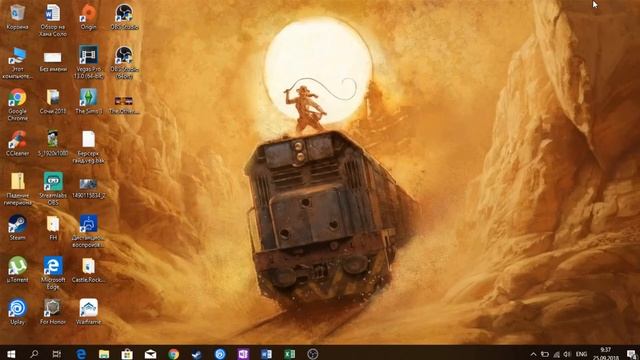Image resolution: width=640 pixels, height=360 pixels.
Task: Open the taskbar clock and calendar
Action: (x=606, y=353)
